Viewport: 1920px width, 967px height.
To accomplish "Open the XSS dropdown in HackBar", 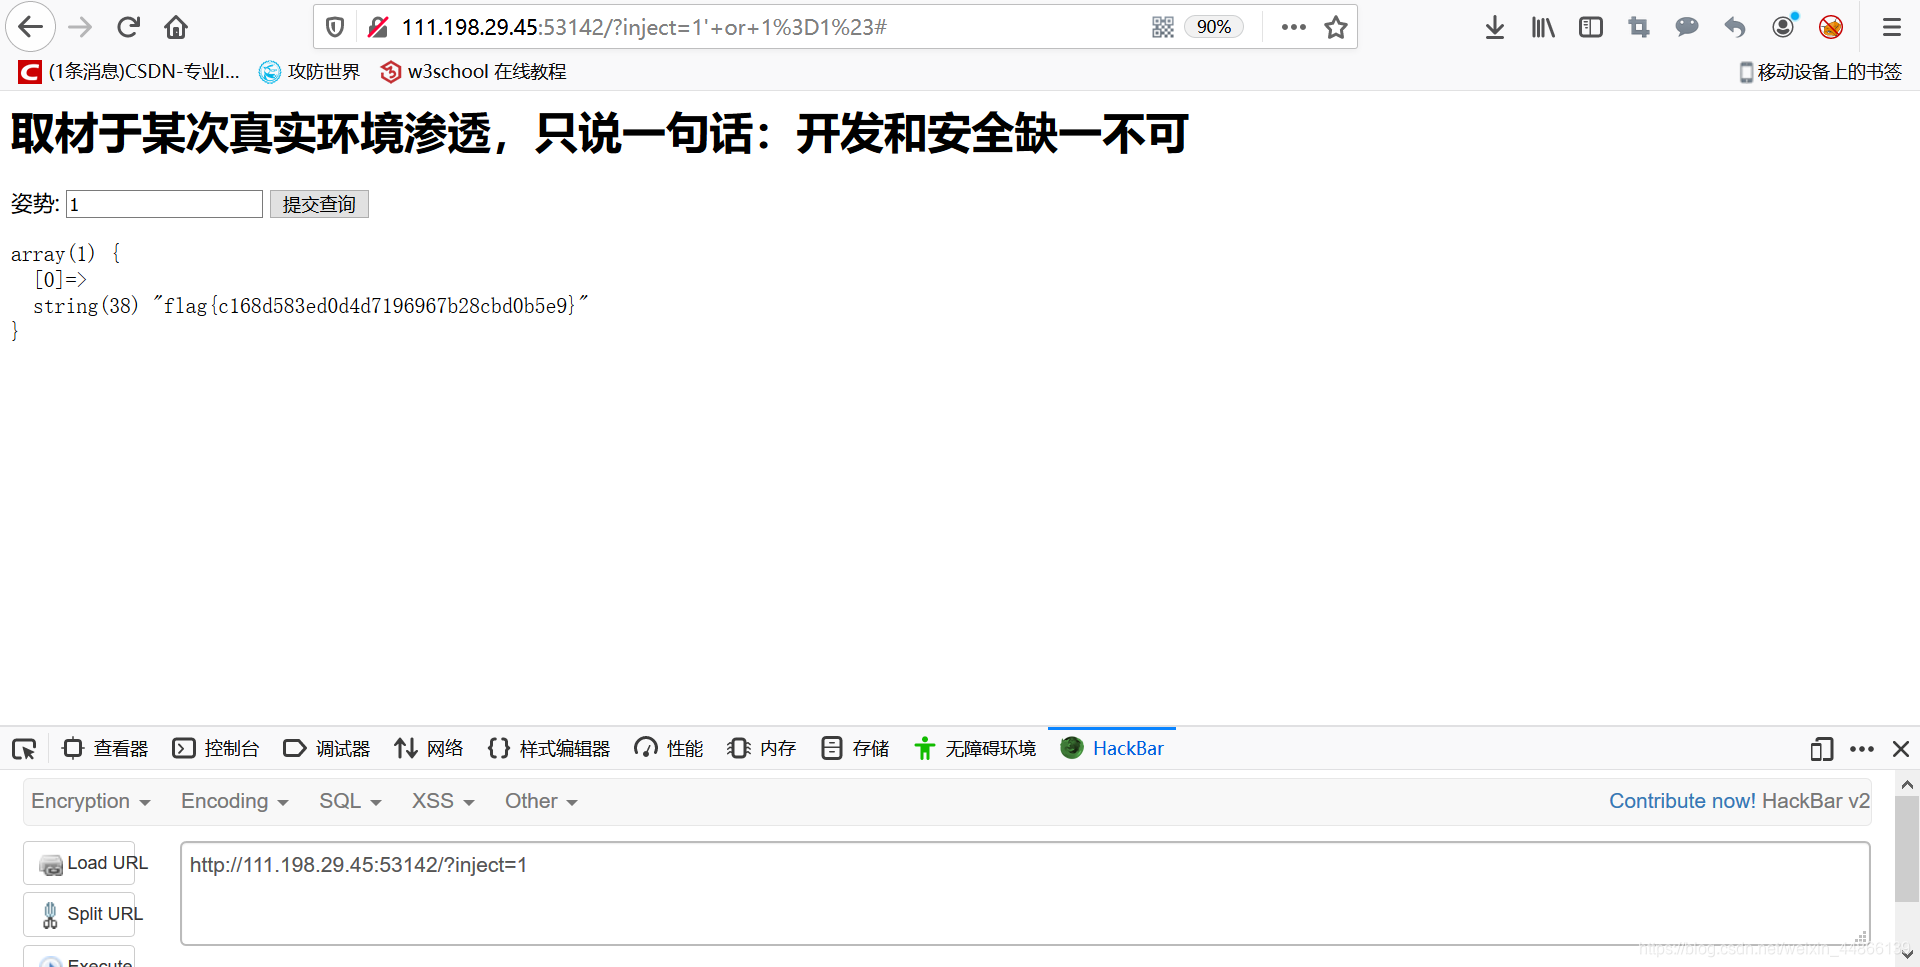I will (x=441, y=801).
